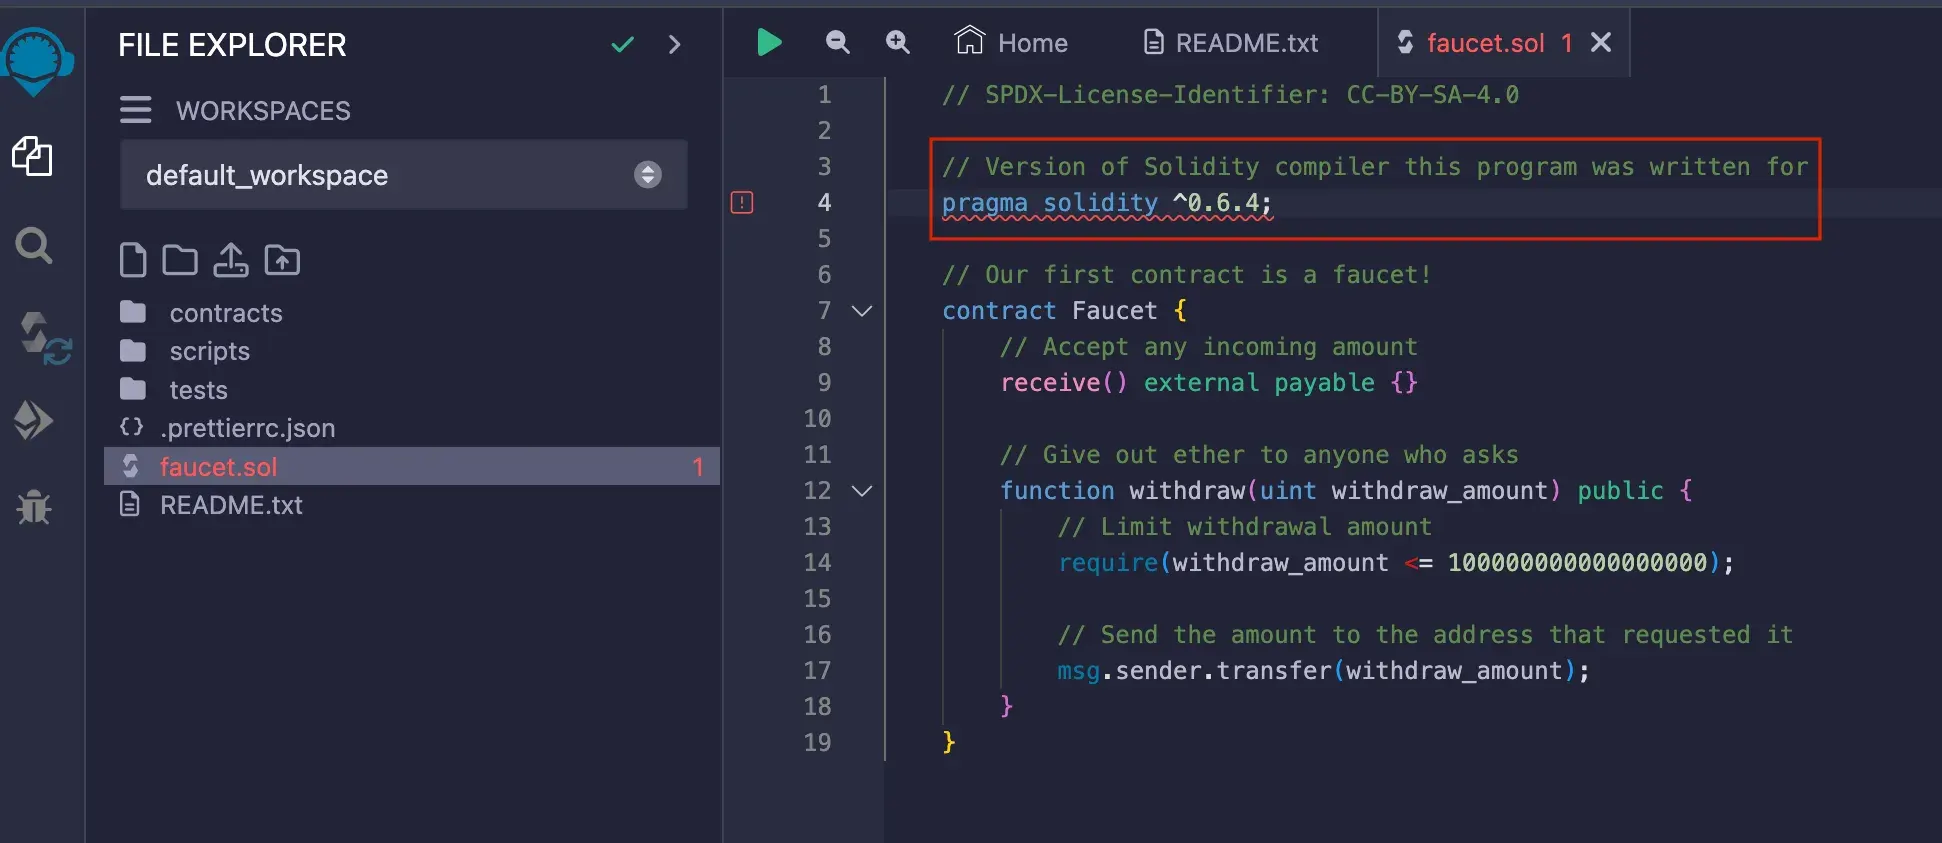
Task: Click the pragma solidity ^0.6.4 line
Action: click(x=1107, y=203)
